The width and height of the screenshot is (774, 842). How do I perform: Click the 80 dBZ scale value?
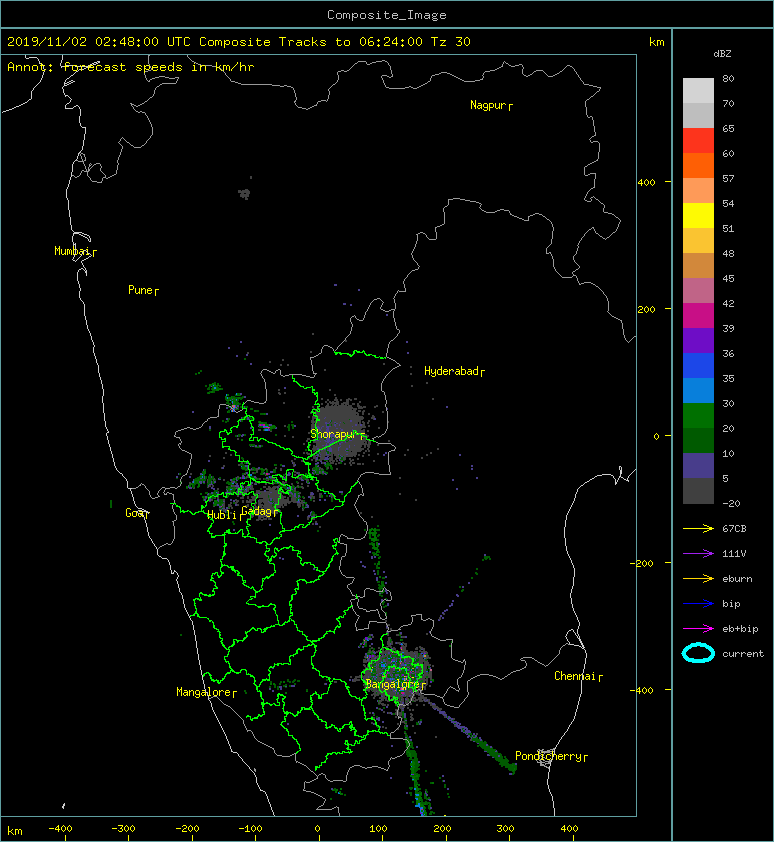point(728,78)
